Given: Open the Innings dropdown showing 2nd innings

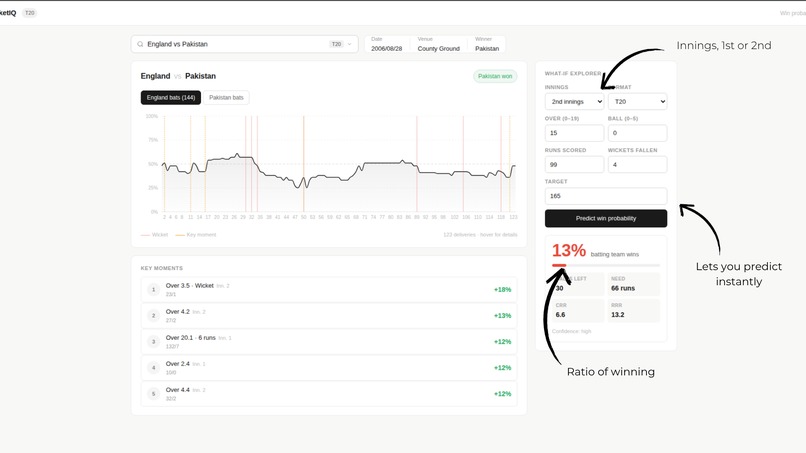Looking at the screenshot, I should (574, 102).
